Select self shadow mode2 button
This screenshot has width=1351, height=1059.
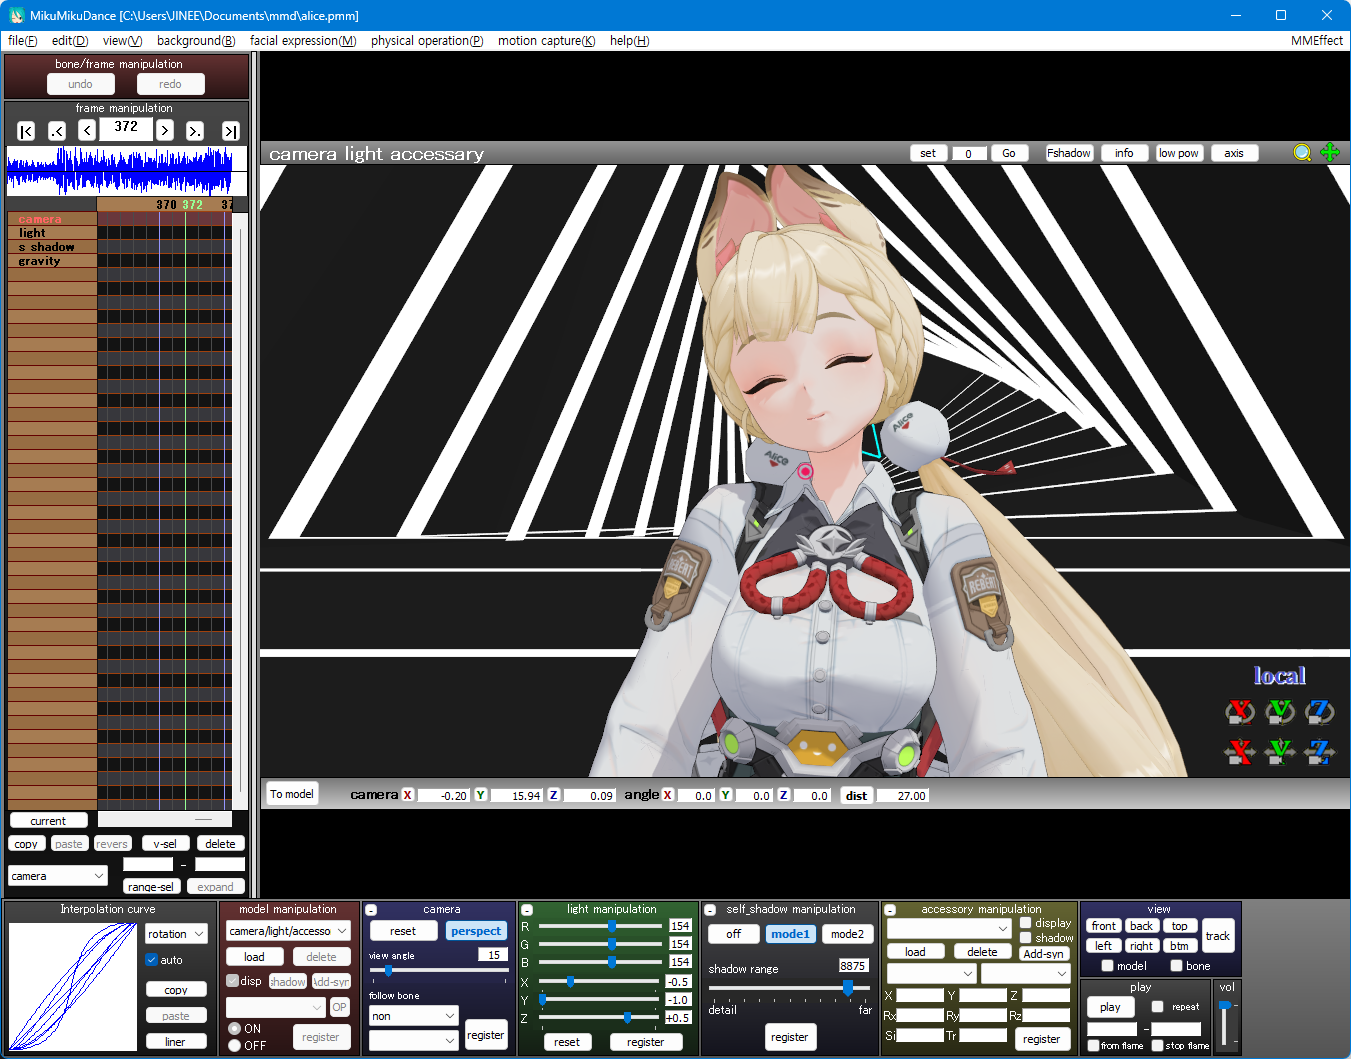tap(848, 934)
